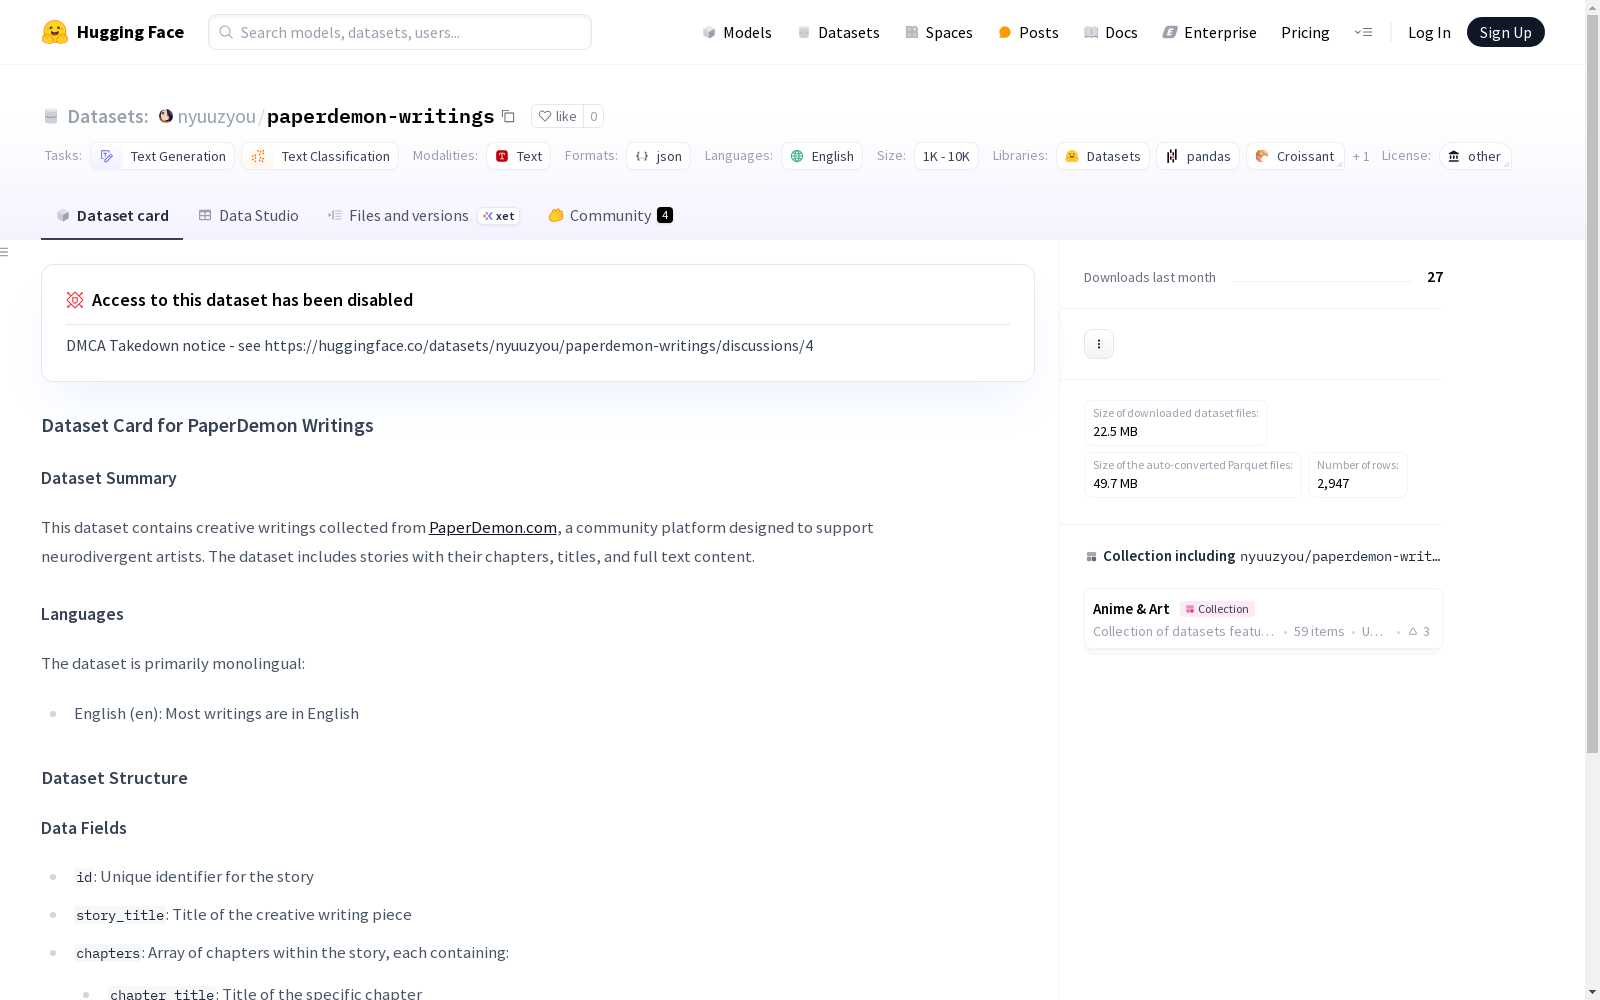Image resolution: width=1600 pixels, height=1000 pixels.
Task: Click the story_title field name
Action: point(120,915)
